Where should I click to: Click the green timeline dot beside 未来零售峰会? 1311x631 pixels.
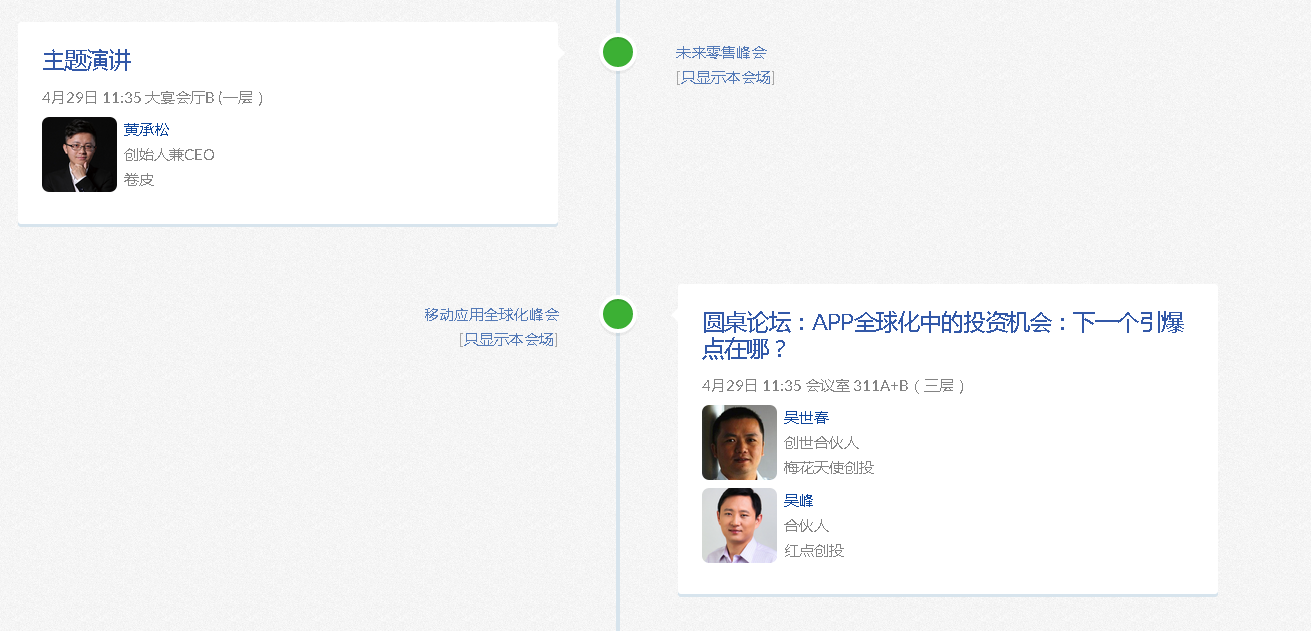click(618, 52)
